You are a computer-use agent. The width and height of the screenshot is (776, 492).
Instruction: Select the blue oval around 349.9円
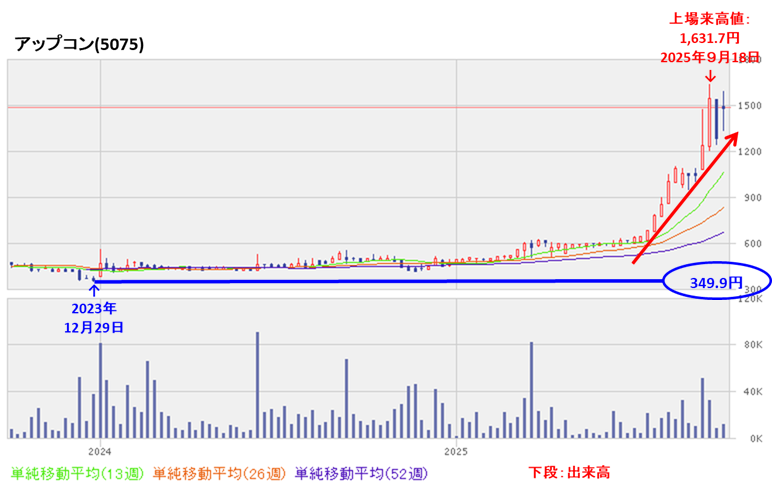point(716,283)
